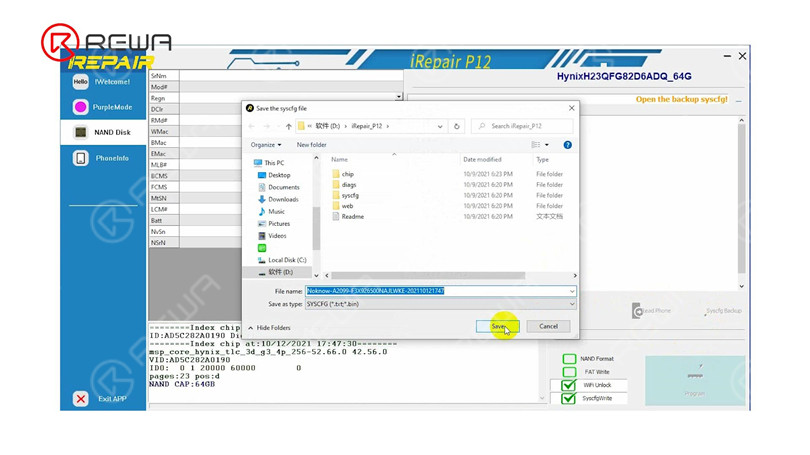
Task: Open the address path history dropdown
Action: pos(440,126)
